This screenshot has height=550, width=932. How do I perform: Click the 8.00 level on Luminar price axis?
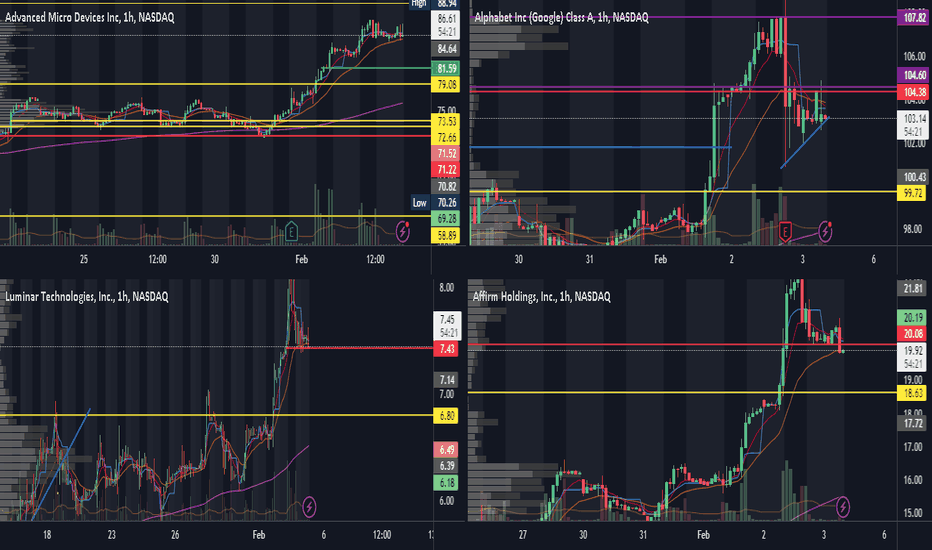pyautogui.click(x=446, y=288)
